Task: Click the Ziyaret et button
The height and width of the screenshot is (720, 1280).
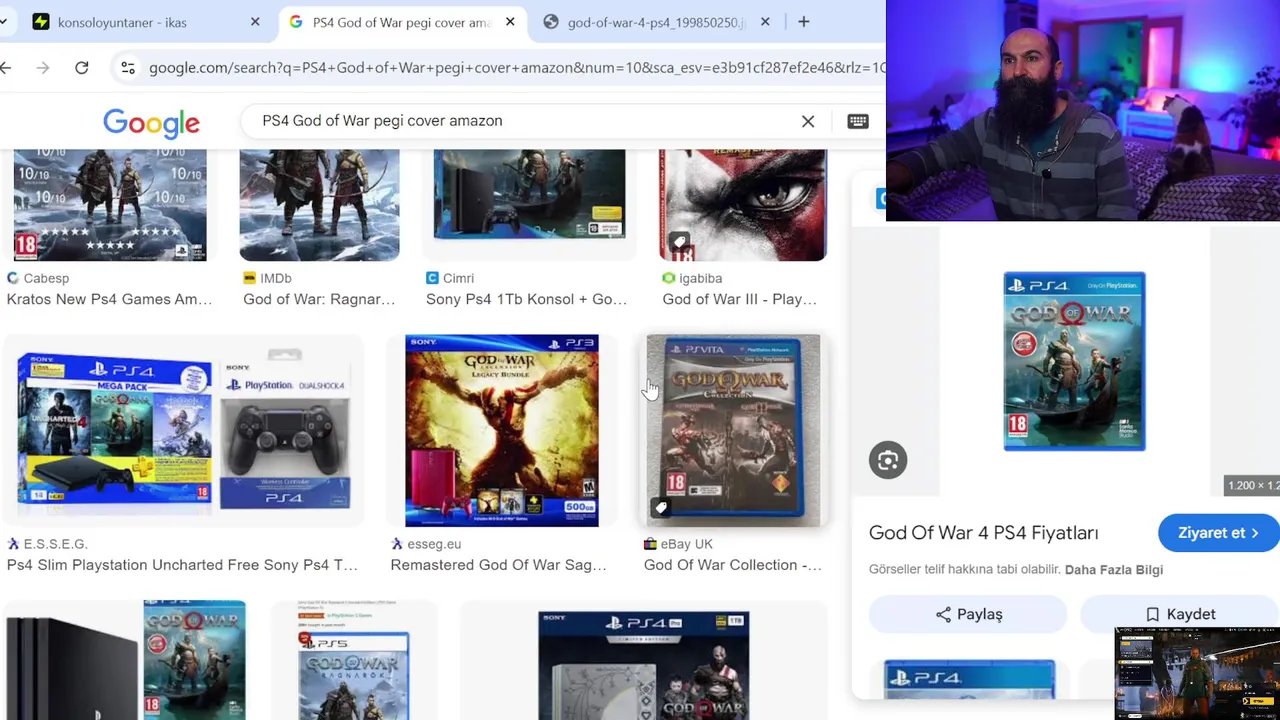Action: point(1218,533)
